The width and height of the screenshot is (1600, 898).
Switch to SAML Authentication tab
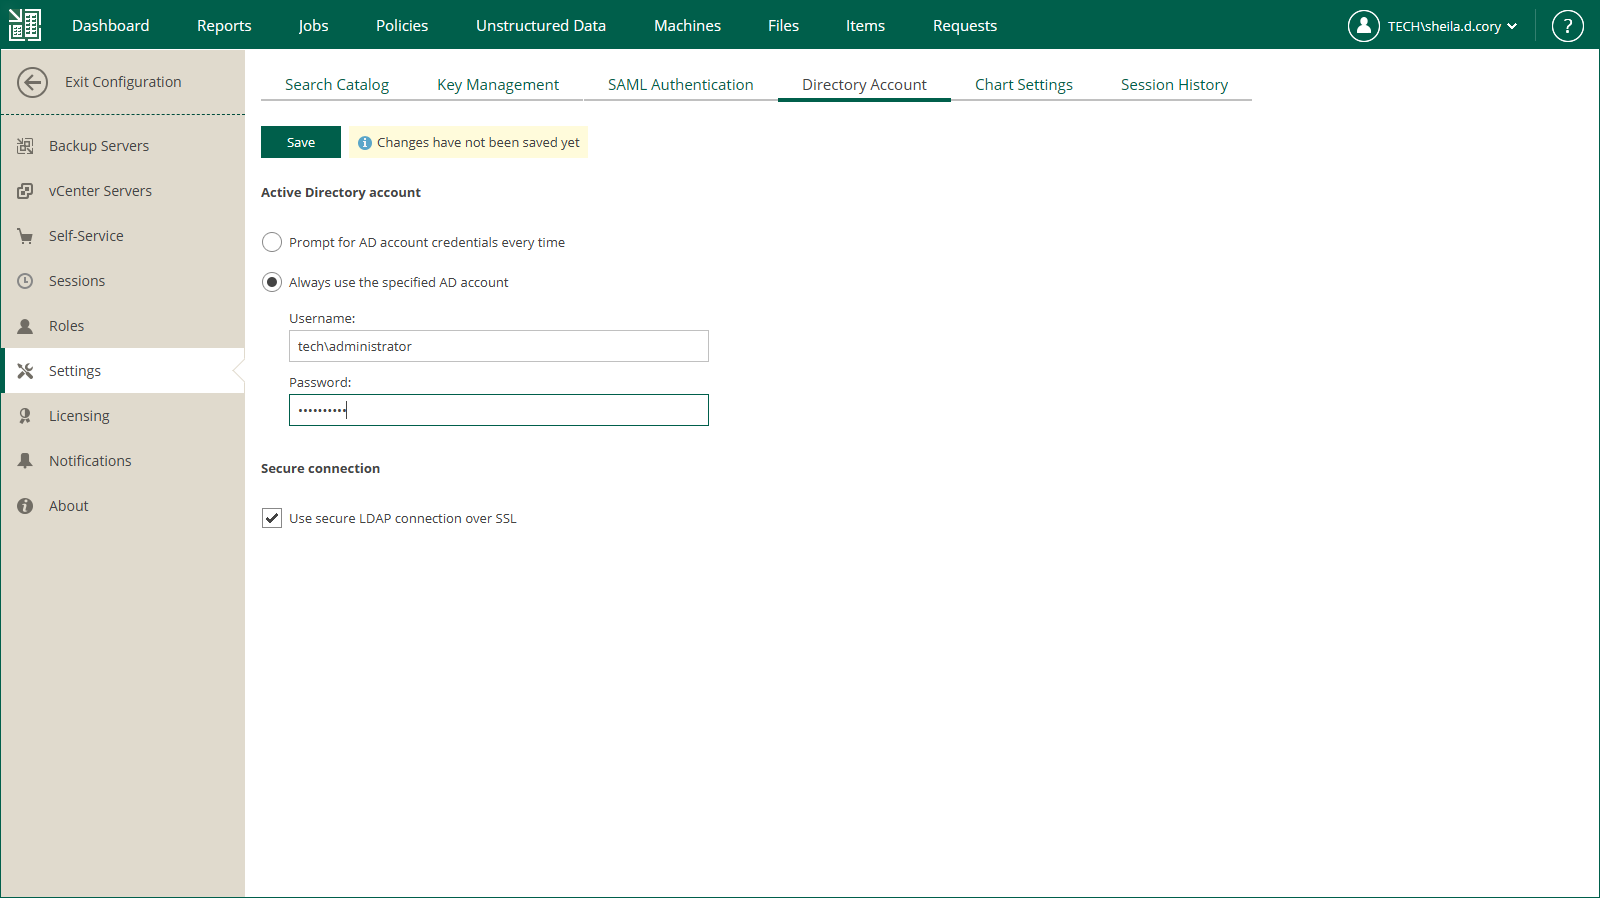coord(681,85)
